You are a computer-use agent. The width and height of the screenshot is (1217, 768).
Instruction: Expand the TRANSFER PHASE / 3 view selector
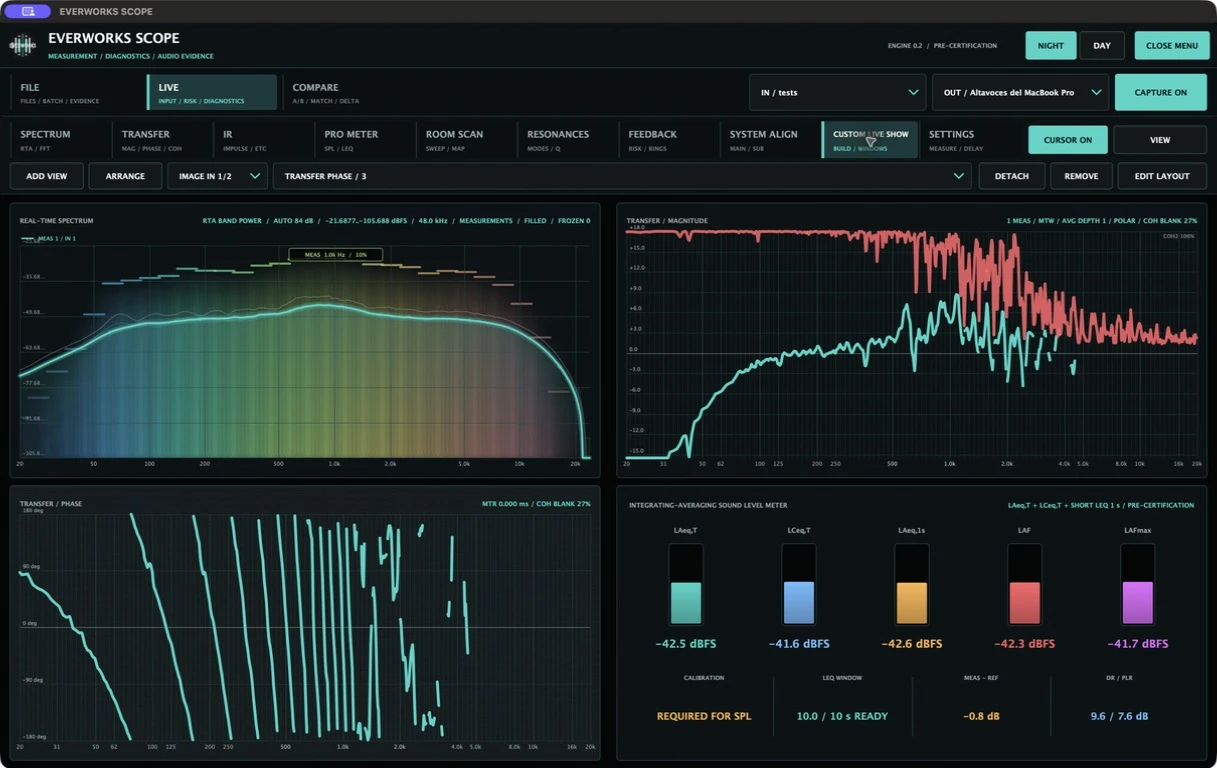pyautogui.click(x=622, y=176)
